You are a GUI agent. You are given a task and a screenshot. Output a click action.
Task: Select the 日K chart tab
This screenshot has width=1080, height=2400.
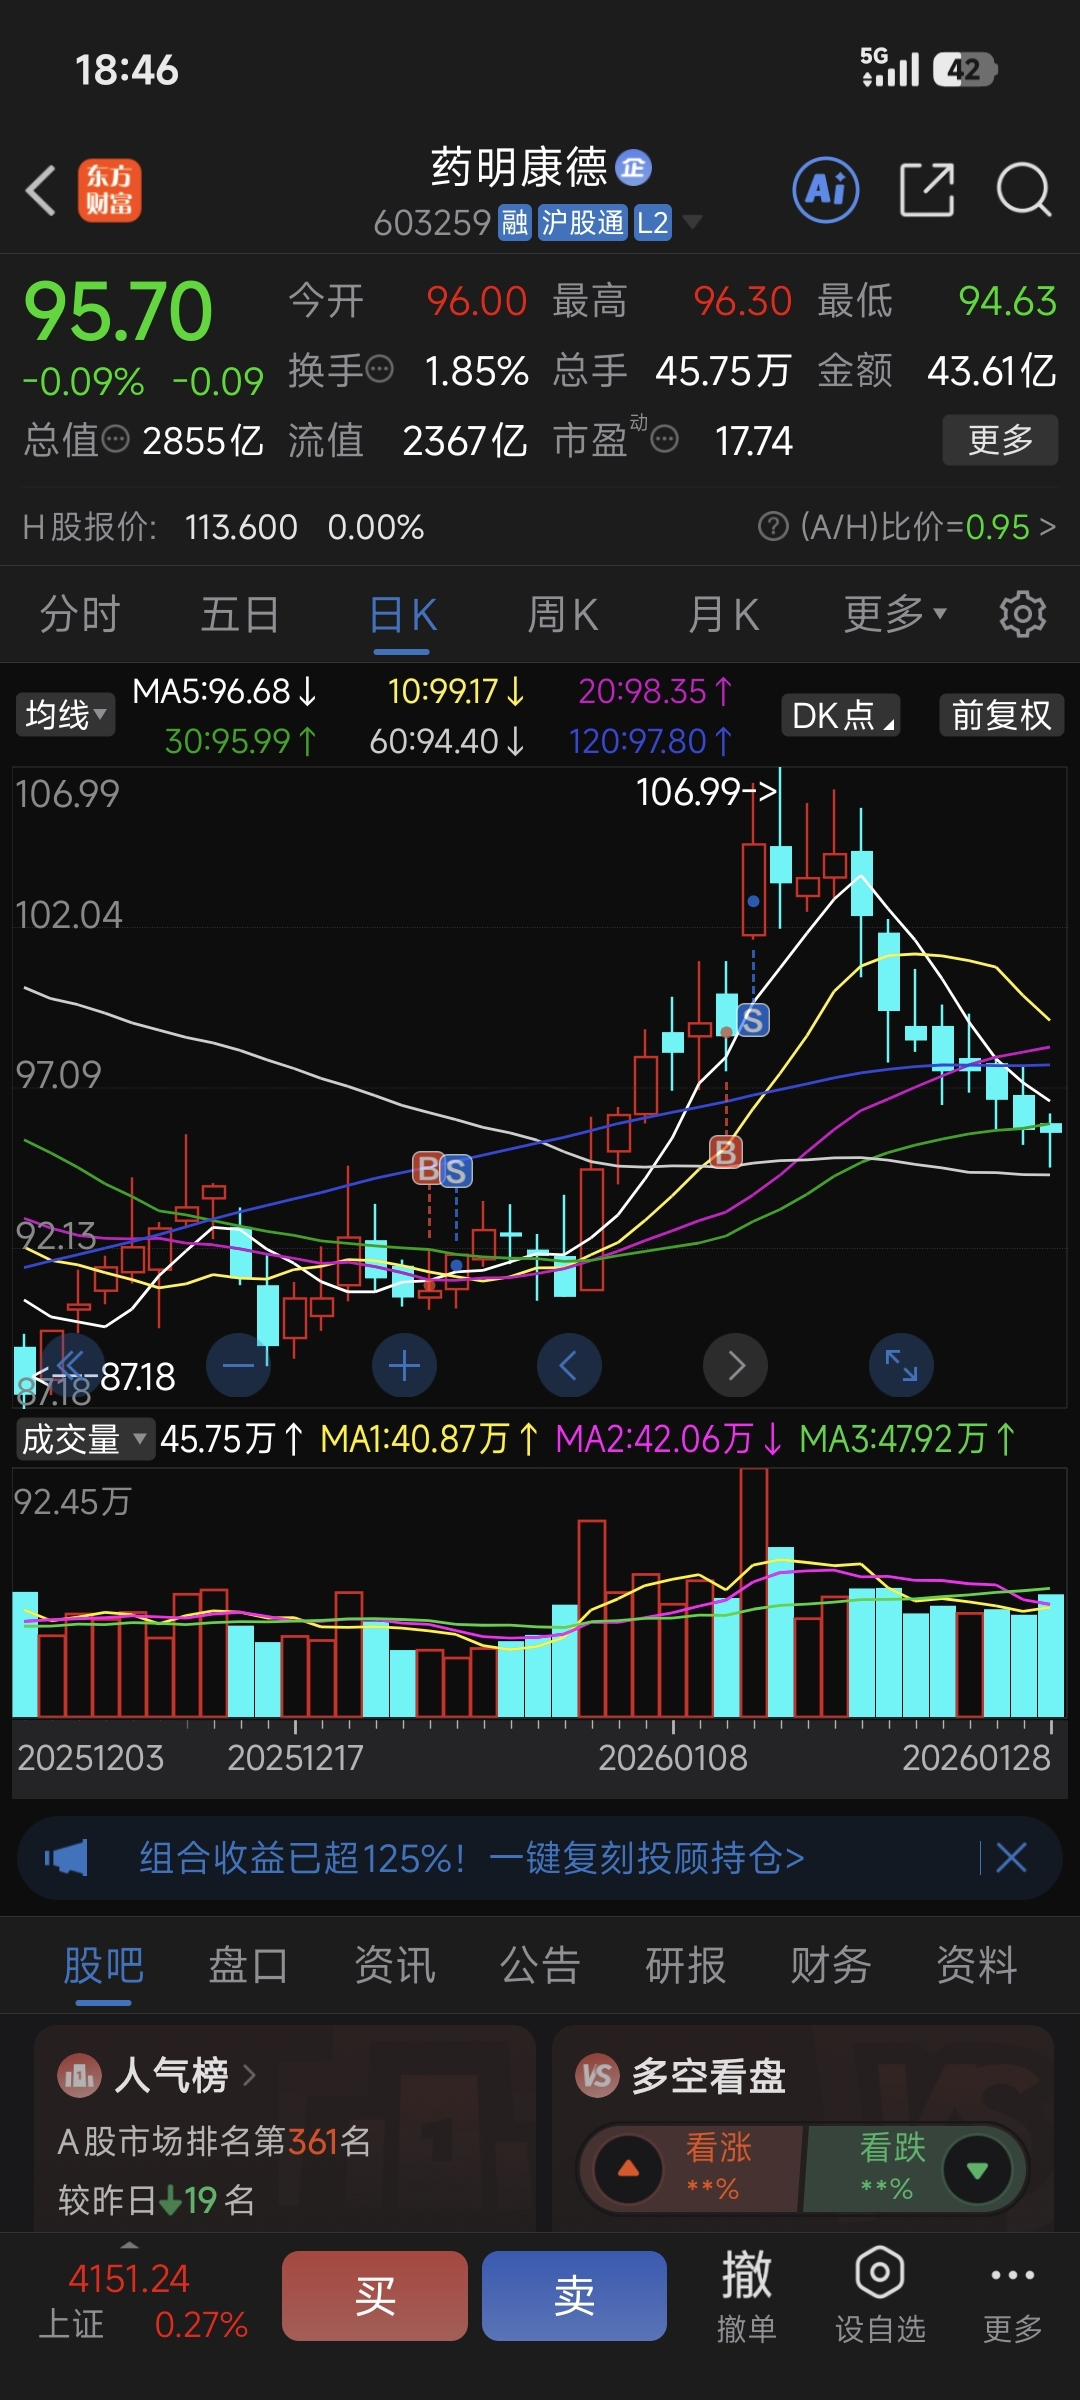click(x=402, y=614)
